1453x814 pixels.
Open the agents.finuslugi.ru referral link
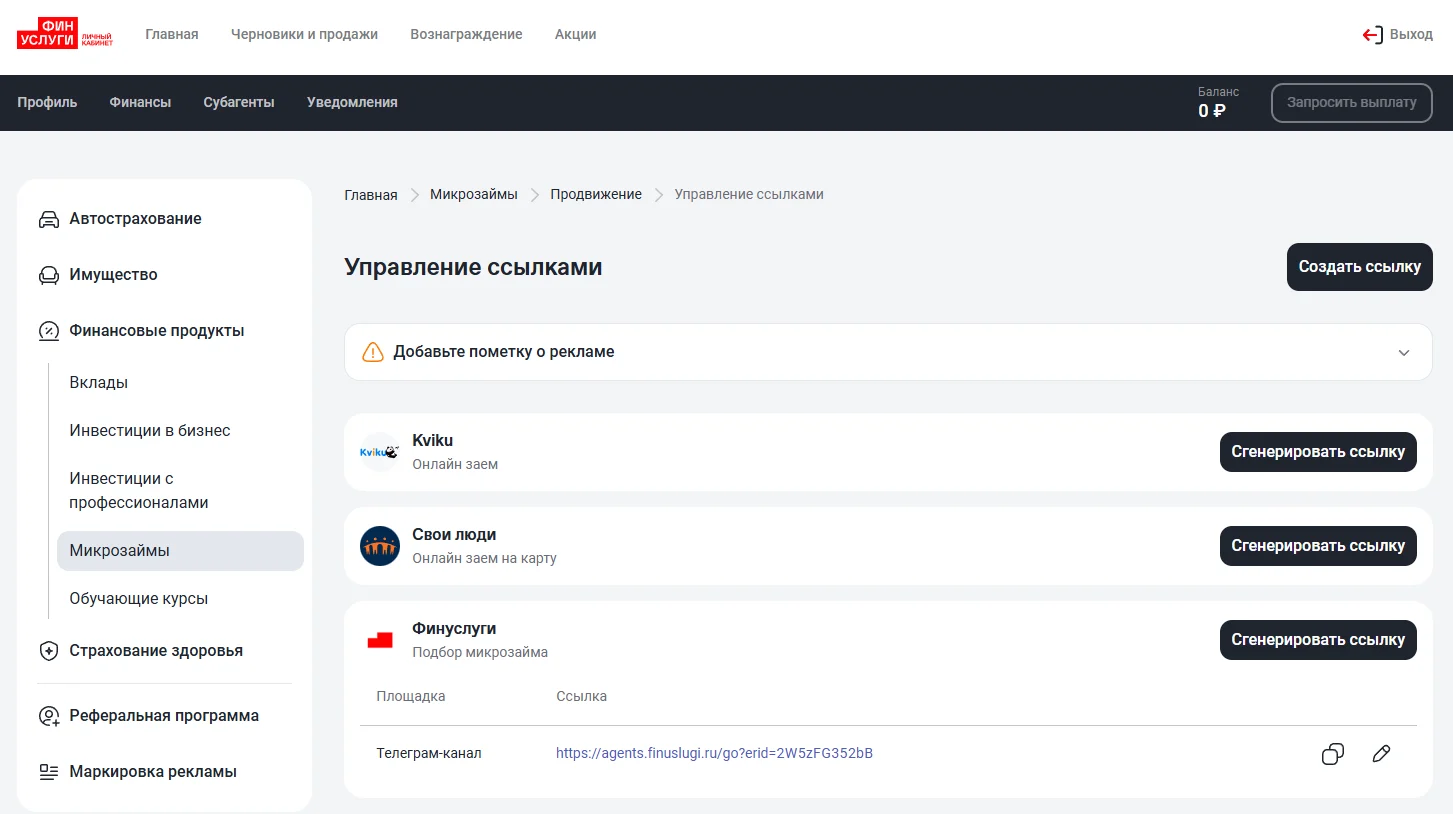click(714, 753)
